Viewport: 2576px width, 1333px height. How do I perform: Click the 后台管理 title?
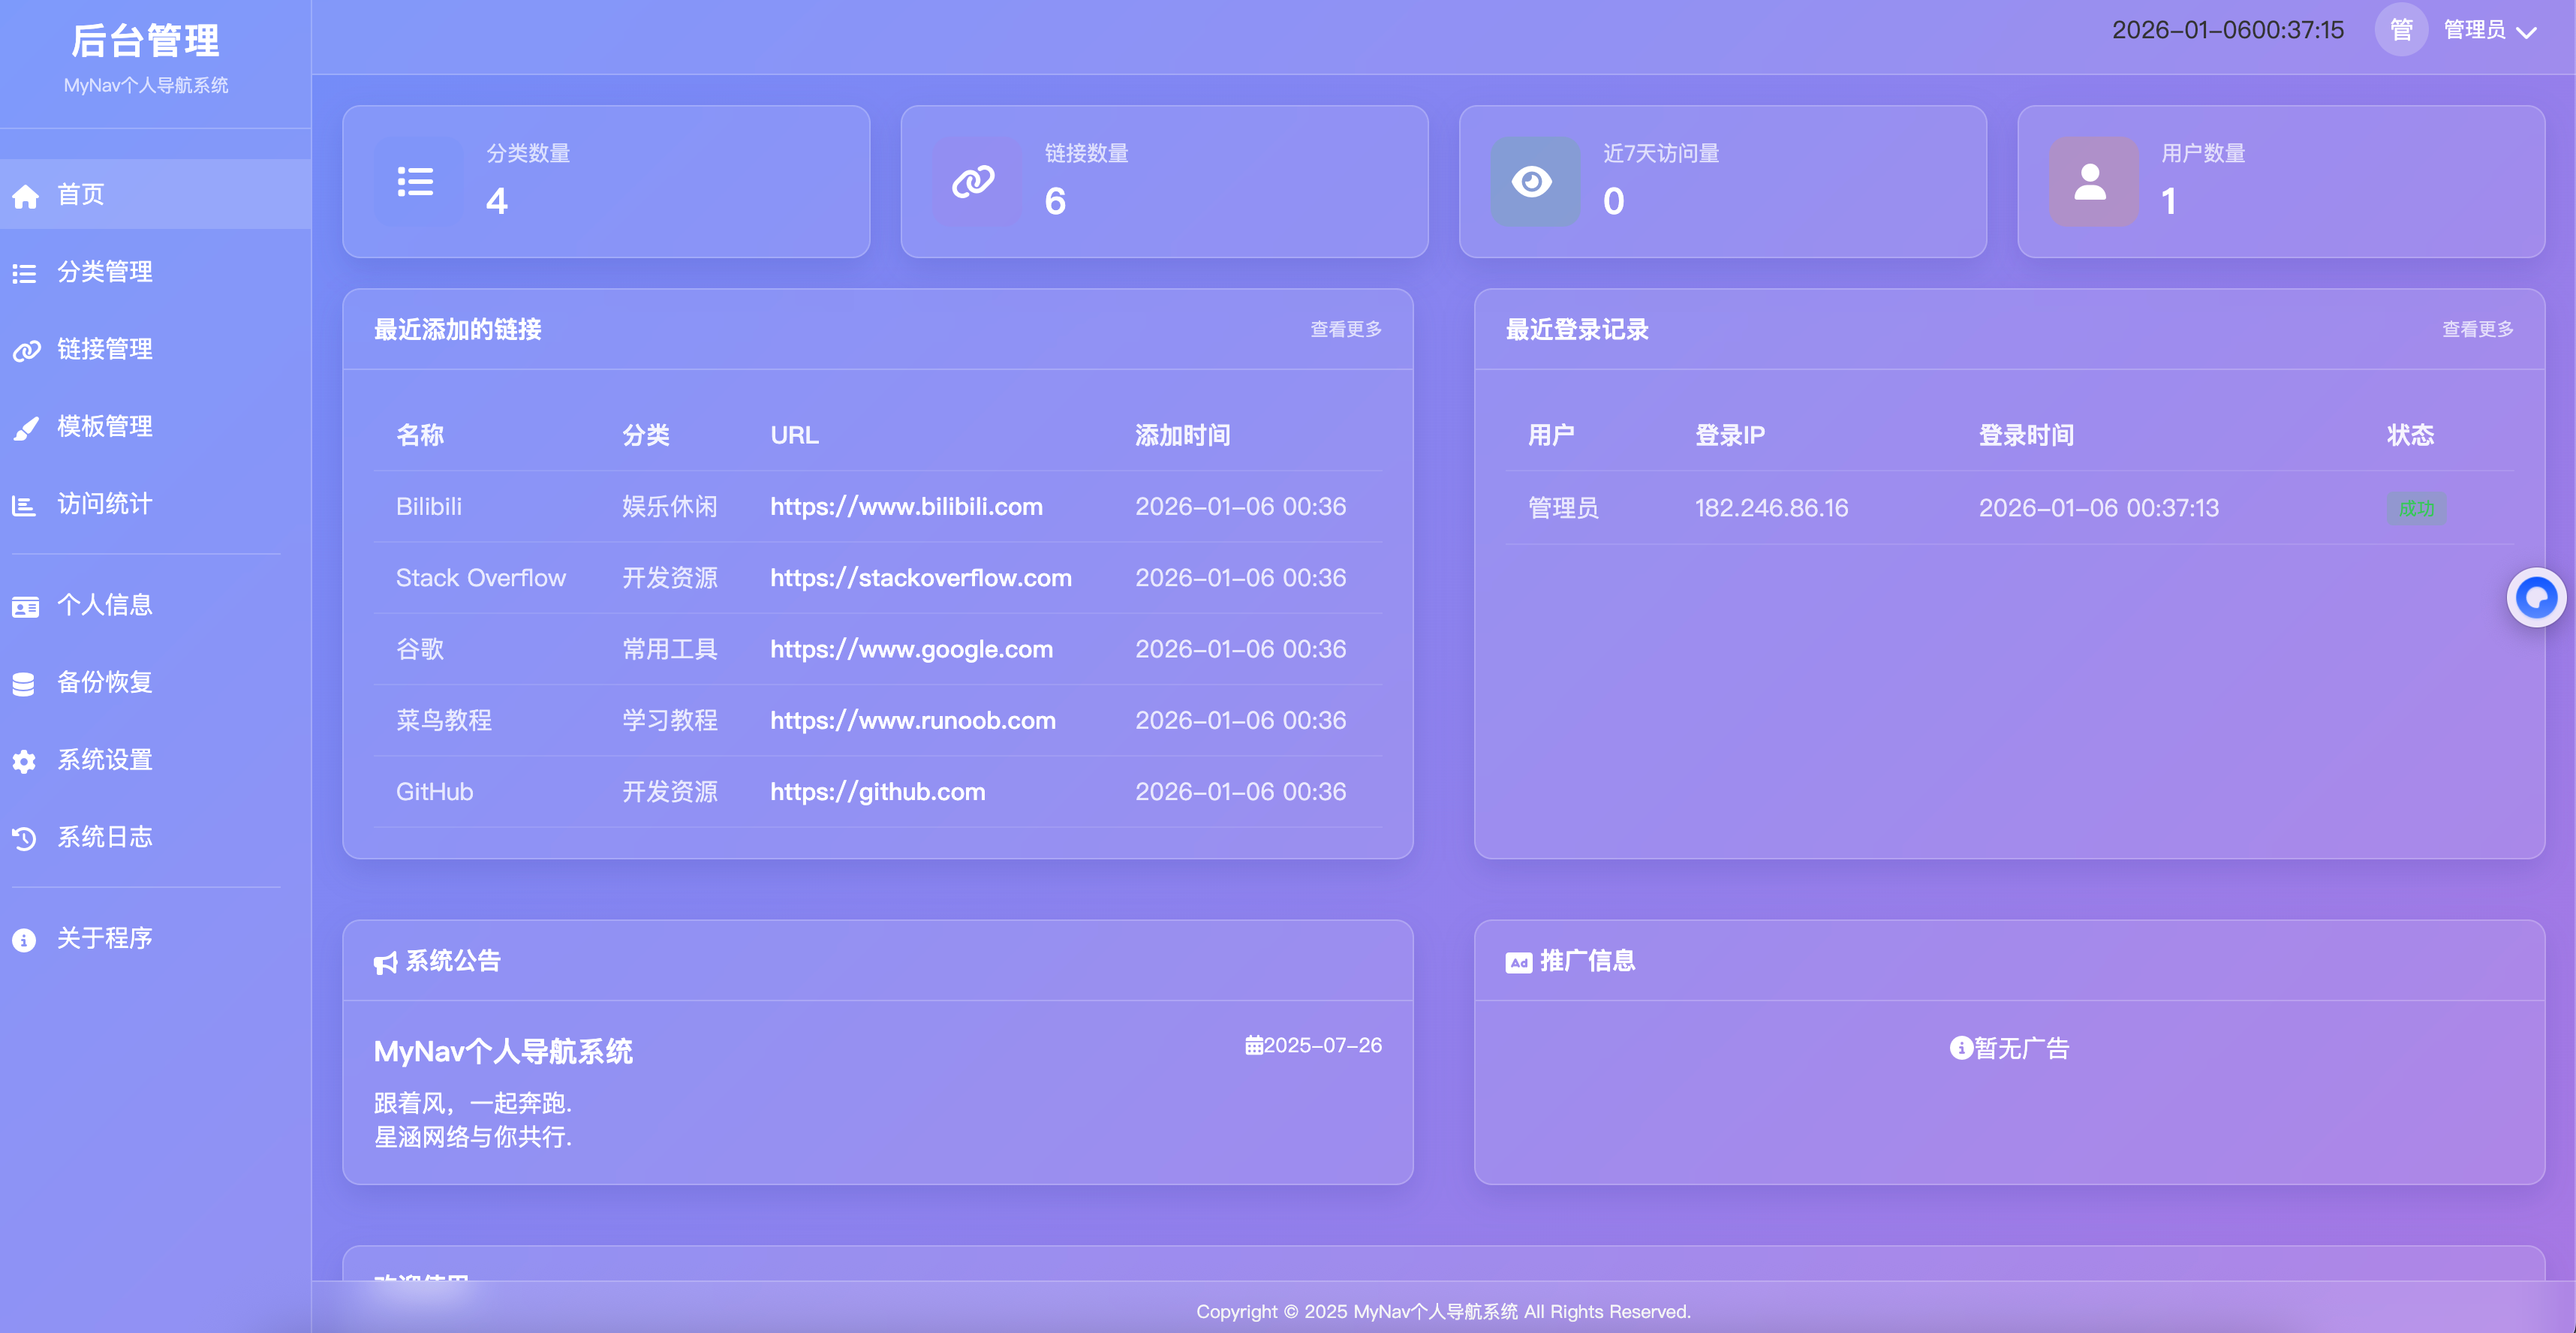point(145,41)
